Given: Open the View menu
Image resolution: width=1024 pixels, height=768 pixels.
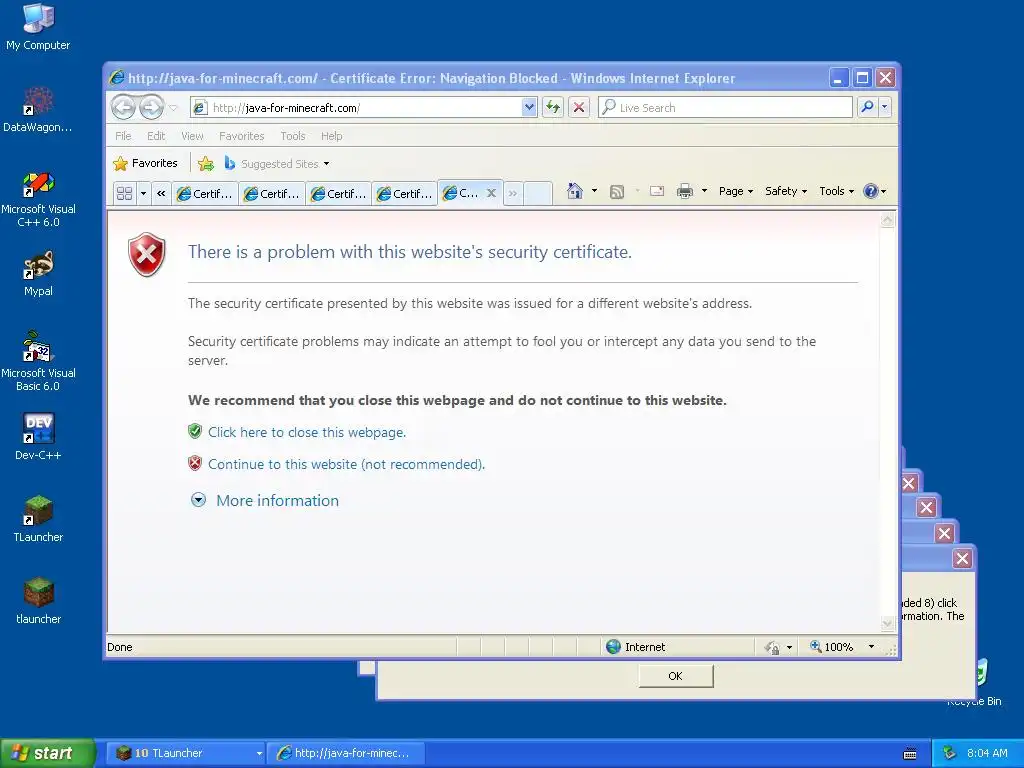Looking at the screenshot, I should 192,136.
